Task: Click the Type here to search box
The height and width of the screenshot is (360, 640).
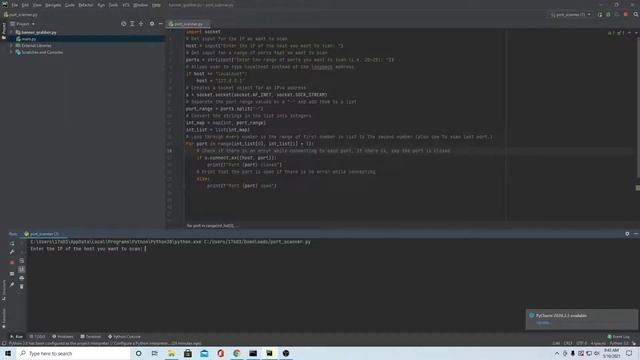Action: [x=73, y=353]
